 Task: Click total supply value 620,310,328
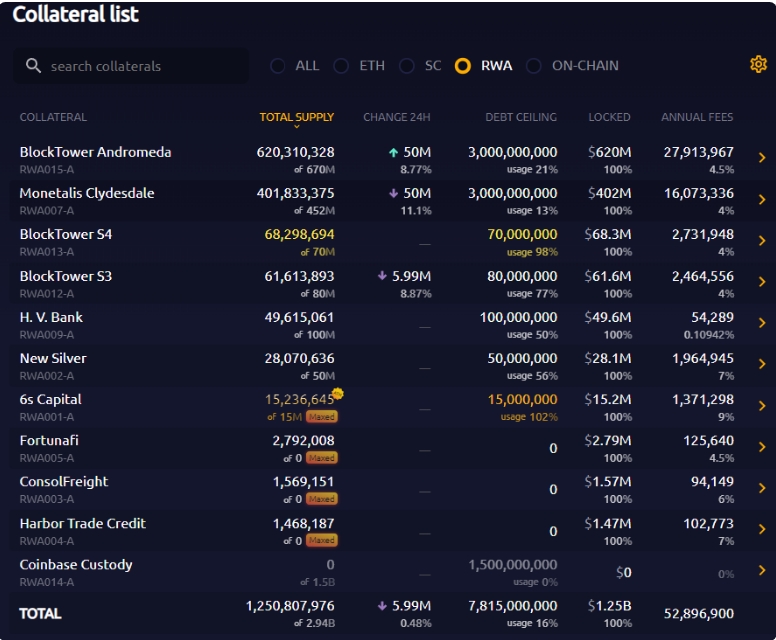coord(295,152)
